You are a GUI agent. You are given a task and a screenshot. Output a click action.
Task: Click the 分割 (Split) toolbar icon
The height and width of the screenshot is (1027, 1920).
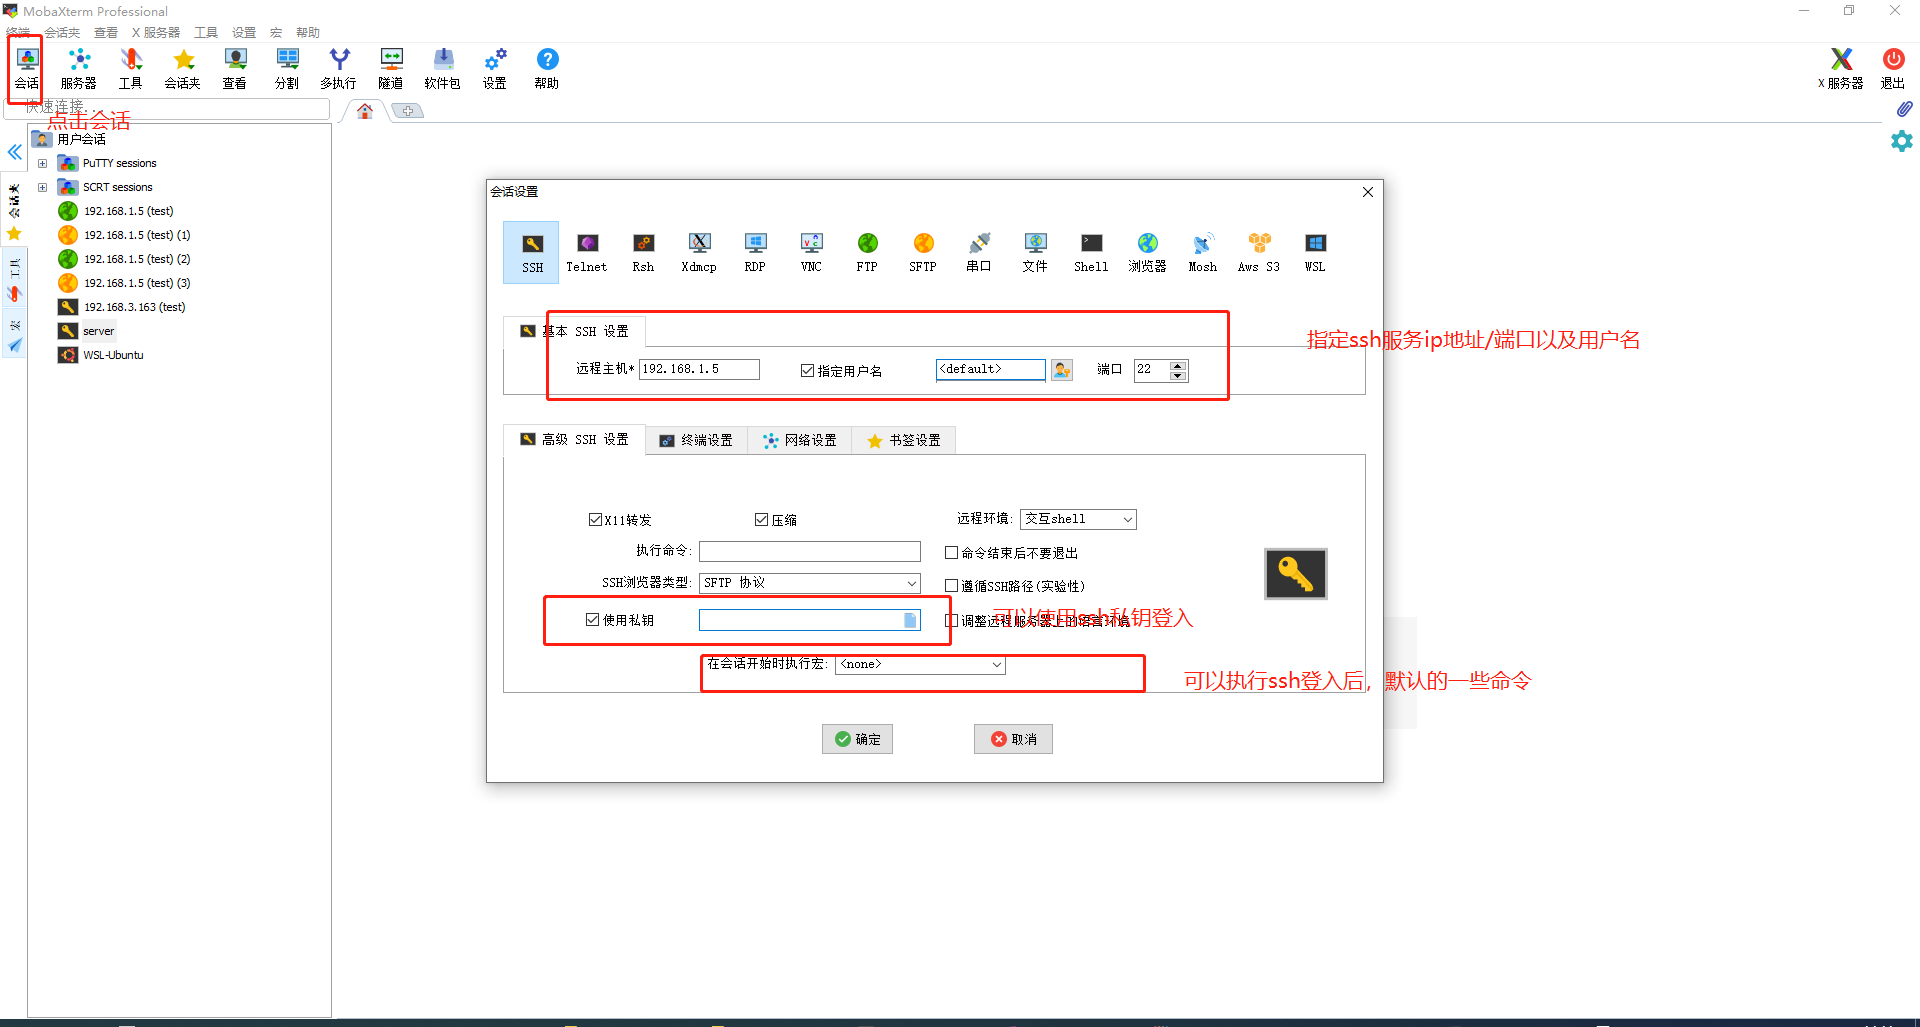pyautogui.click(x=287, y=68)
